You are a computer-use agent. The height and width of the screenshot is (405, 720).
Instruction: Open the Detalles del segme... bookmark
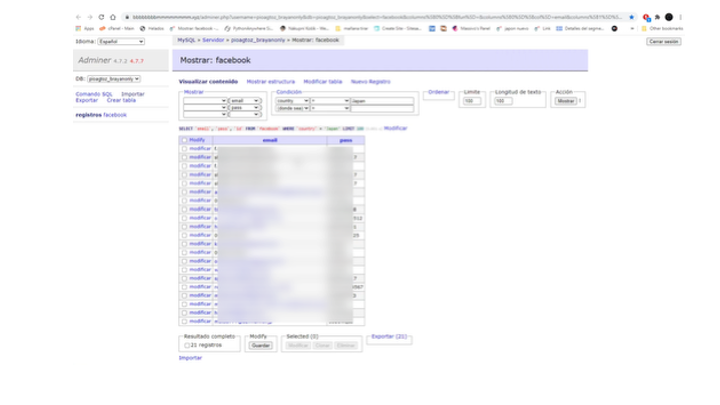coord(580,28)
